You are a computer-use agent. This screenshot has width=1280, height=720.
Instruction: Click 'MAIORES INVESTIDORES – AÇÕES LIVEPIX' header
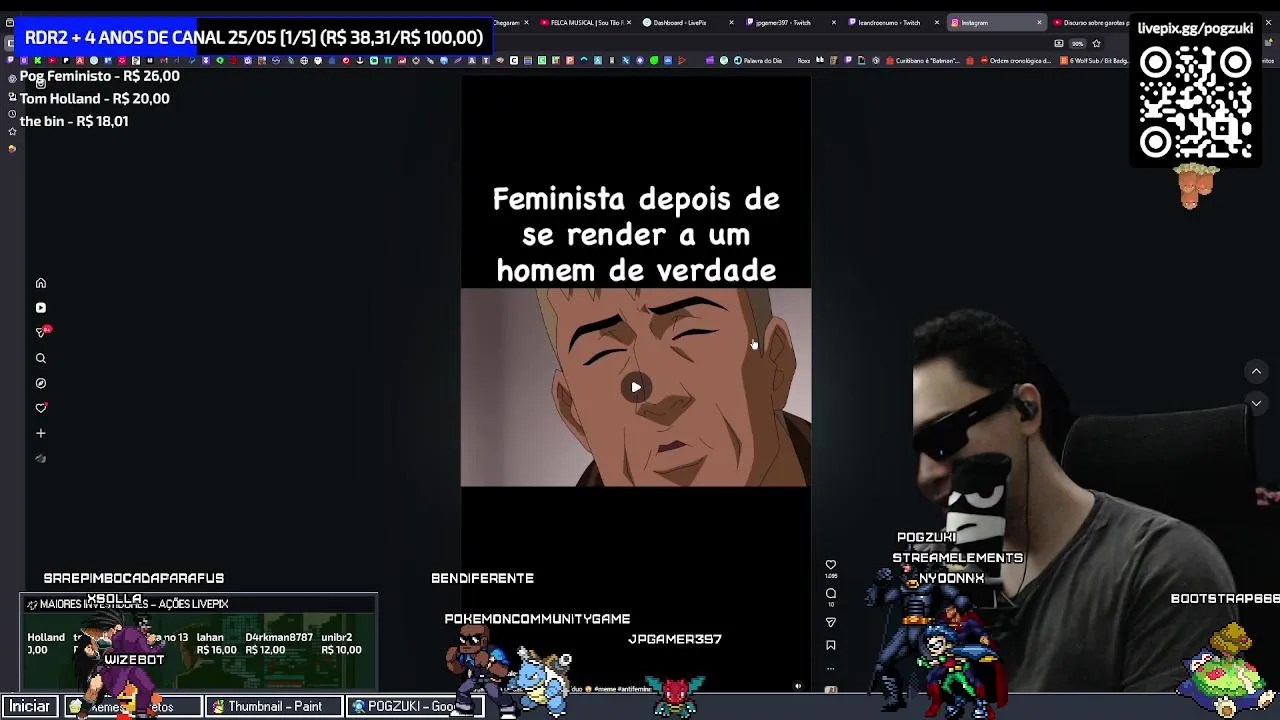(134, 604)
